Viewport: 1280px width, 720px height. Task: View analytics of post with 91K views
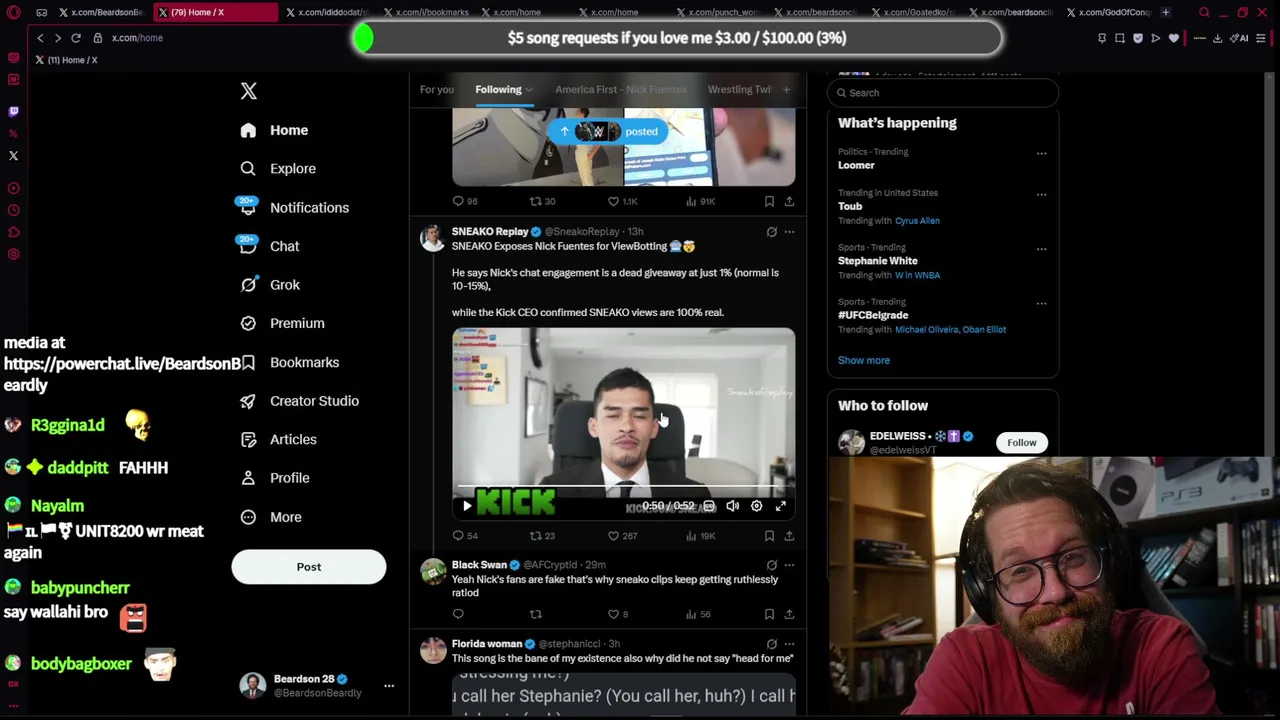click(700, 201)
